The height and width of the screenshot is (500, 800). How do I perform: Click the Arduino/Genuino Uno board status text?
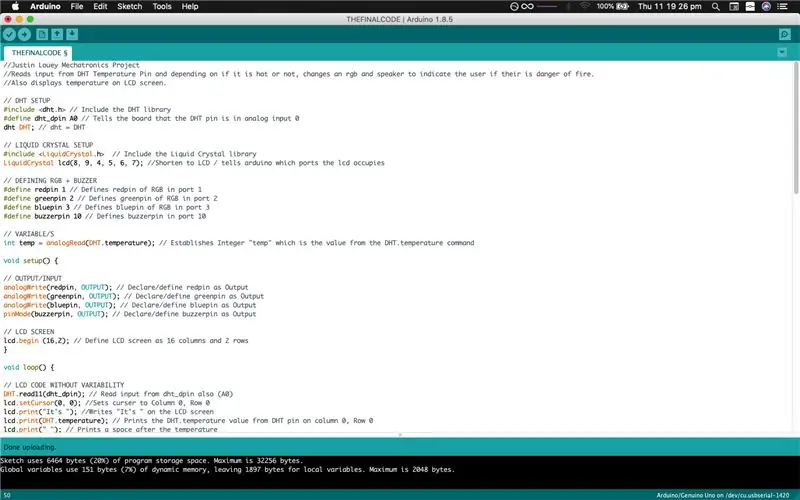(x=722, y=495)
